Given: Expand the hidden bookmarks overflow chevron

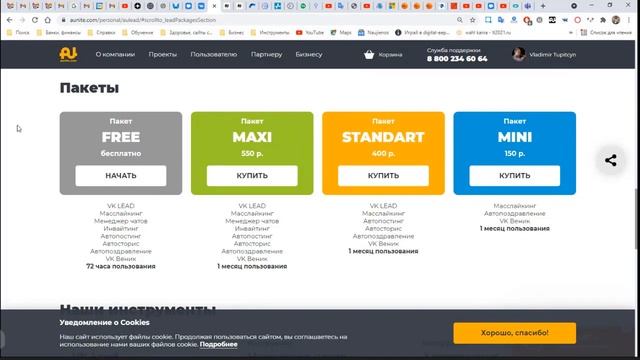Looking at the screenshot, I should tap(570, 33).
